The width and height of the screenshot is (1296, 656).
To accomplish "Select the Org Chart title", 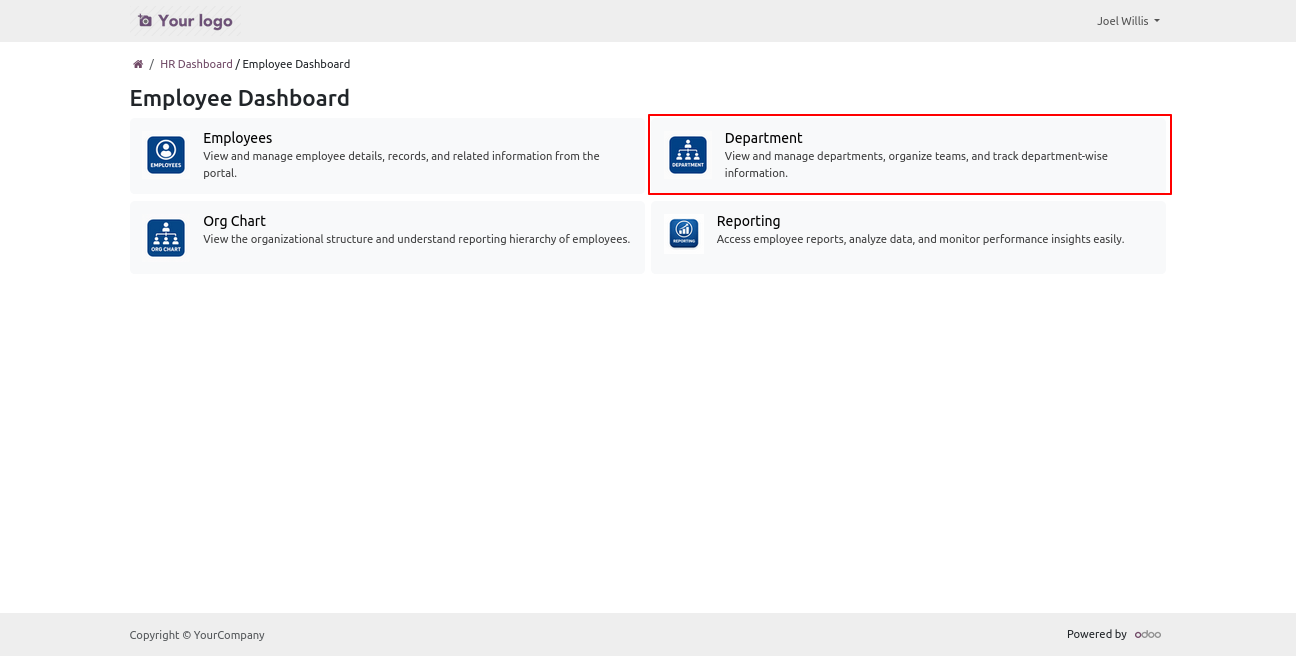I will click(x=234, y=221).
